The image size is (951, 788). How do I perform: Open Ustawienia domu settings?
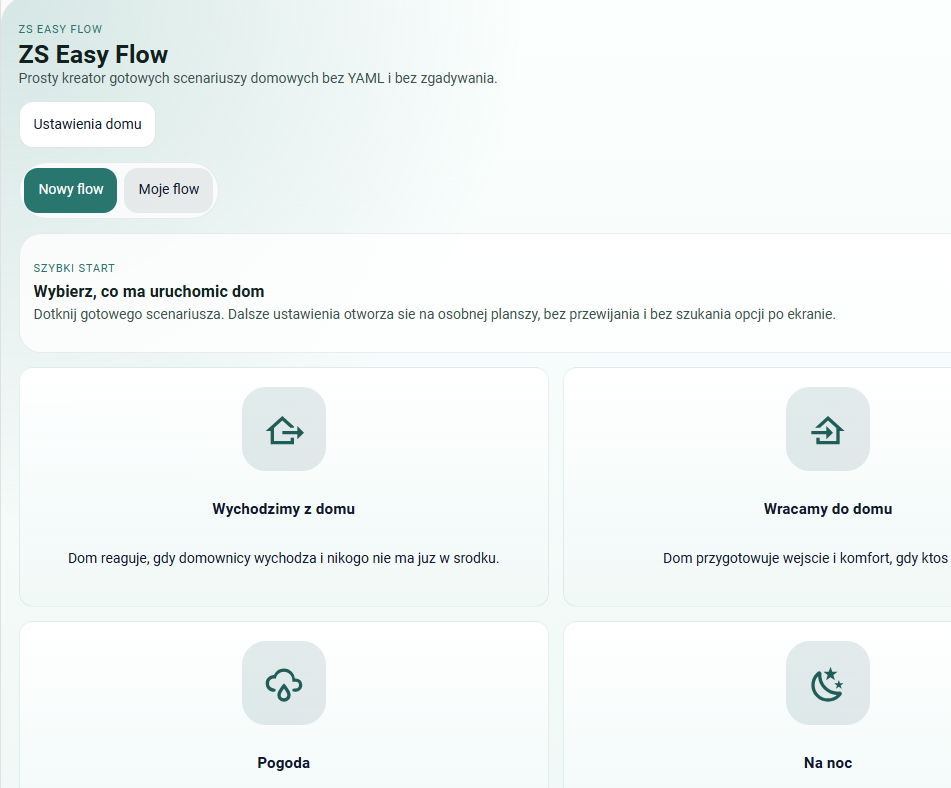(87, 124)
